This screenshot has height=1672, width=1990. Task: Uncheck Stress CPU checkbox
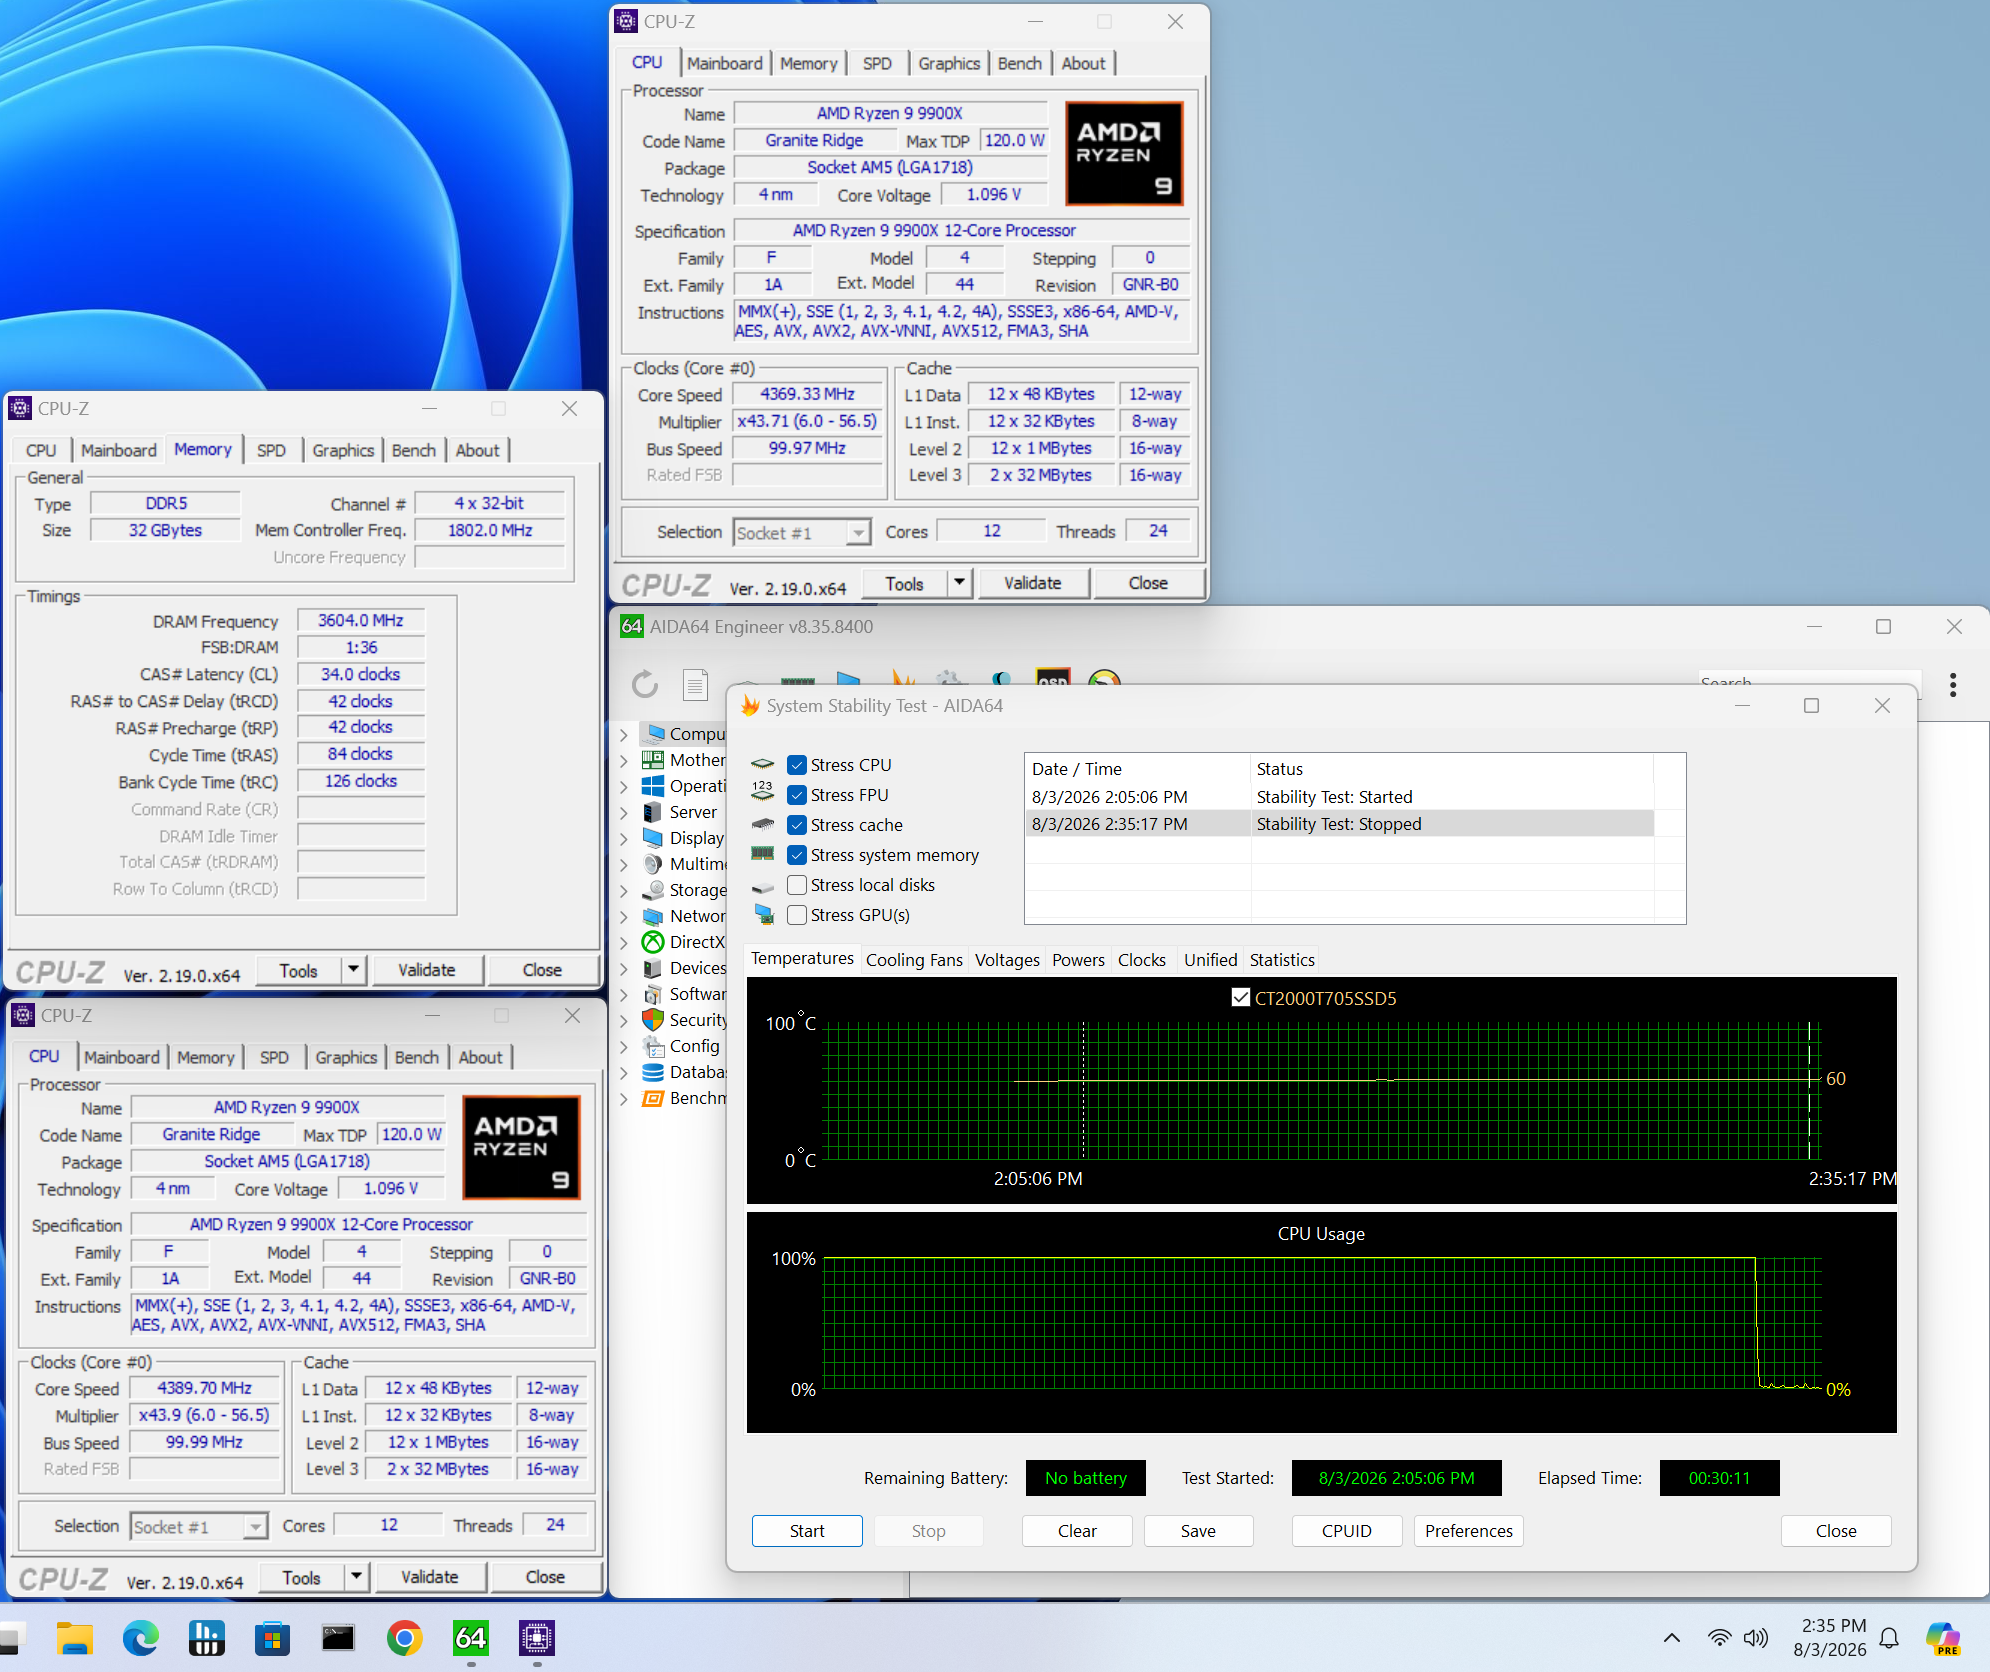(796, 764)
